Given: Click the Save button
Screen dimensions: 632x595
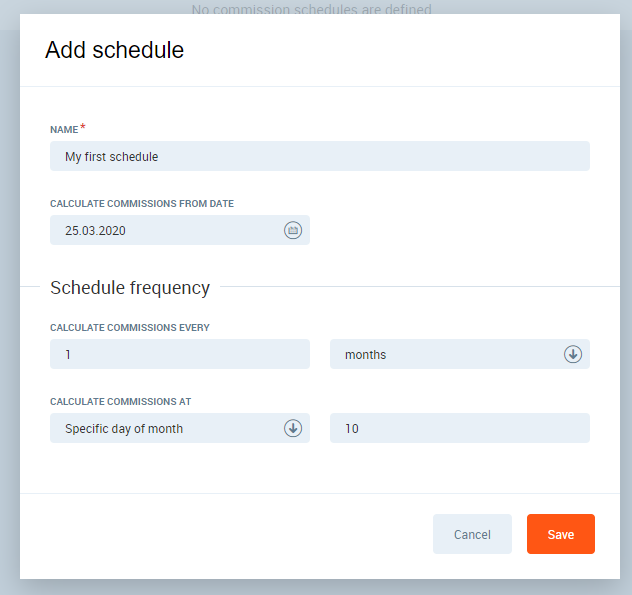Looking at the screenshot, I should click(x=560, y=534).
